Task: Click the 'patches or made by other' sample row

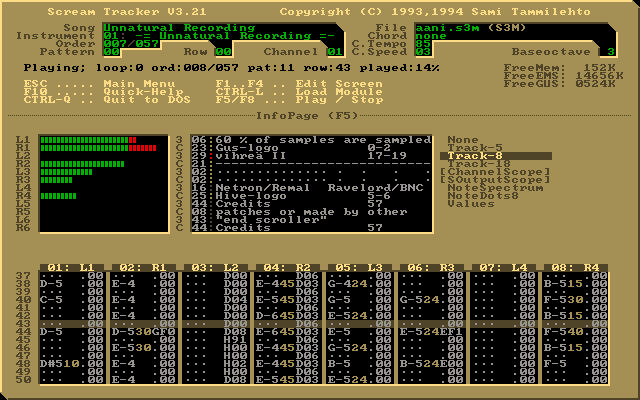Action: tap(311, 212)
